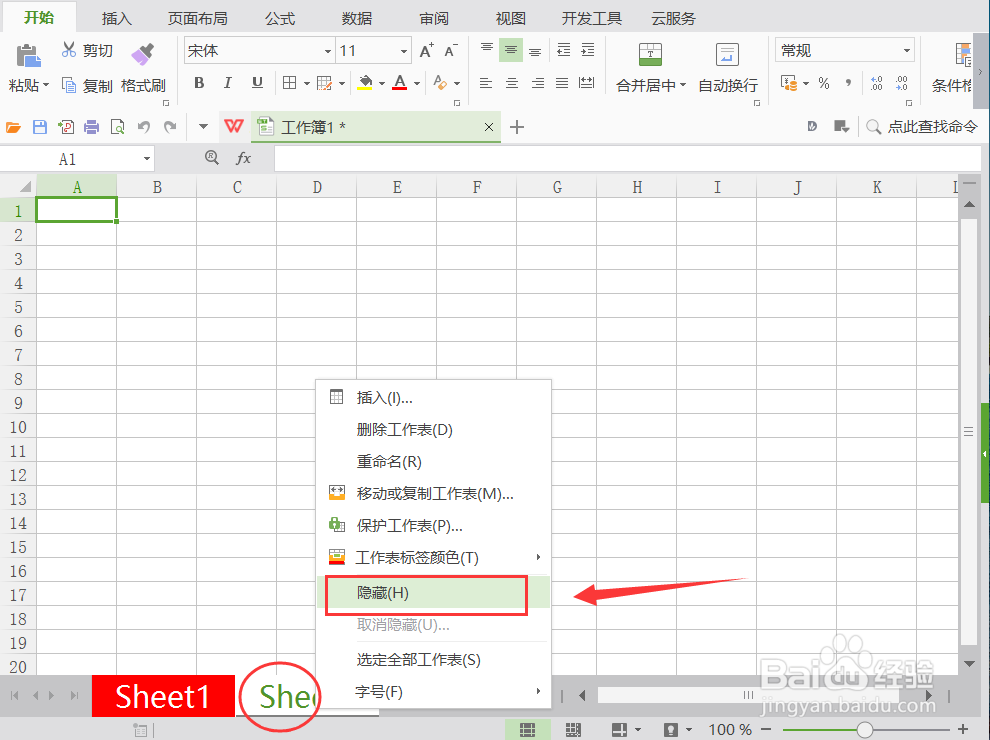Image resolution: width=990 pixels, height=740 pixels.
Task: Zoom in with plus button
Action: pos(963,730)
